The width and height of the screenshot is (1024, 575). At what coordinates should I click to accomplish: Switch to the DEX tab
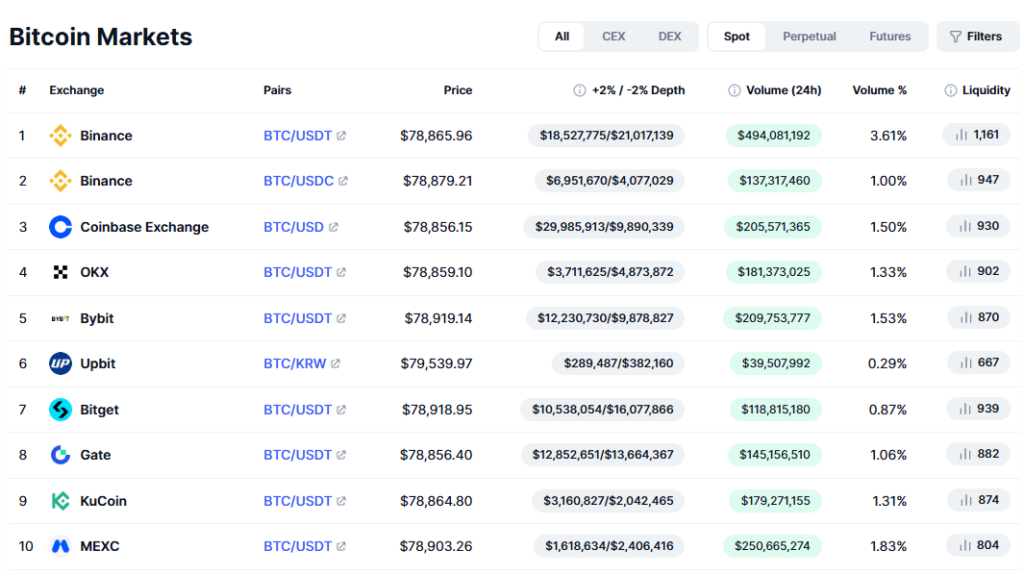pos(669,37)
